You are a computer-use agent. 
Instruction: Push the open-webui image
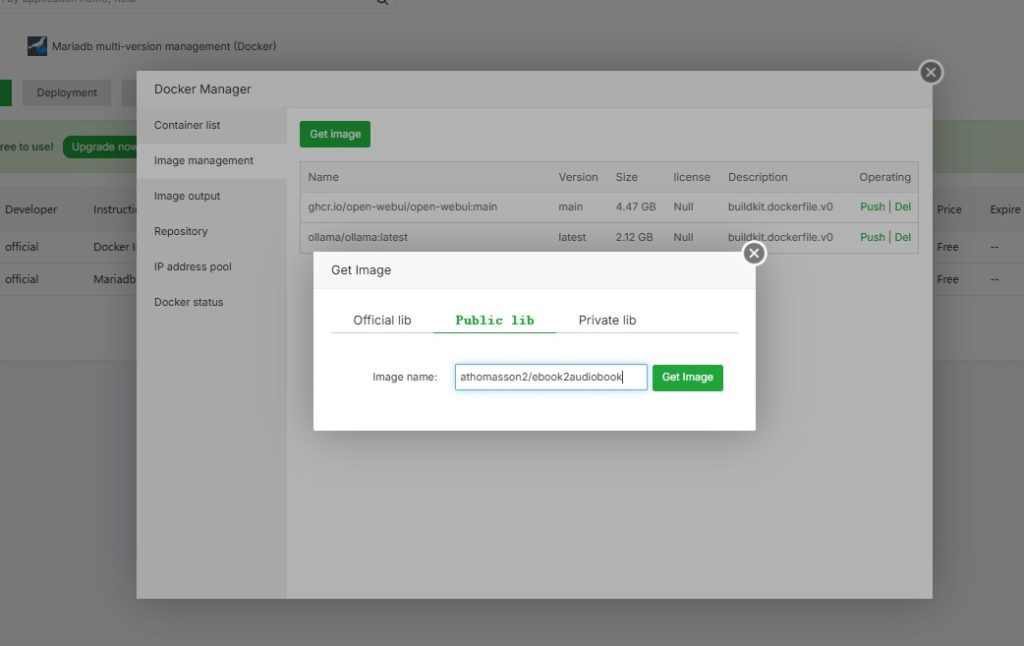872,206
